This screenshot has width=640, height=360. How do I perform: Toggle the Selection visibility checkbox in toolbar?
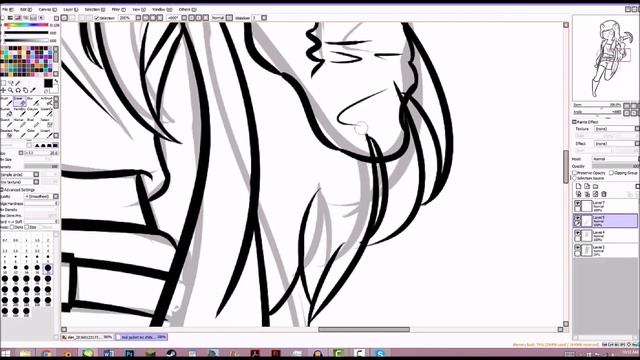tap(97, 18)
